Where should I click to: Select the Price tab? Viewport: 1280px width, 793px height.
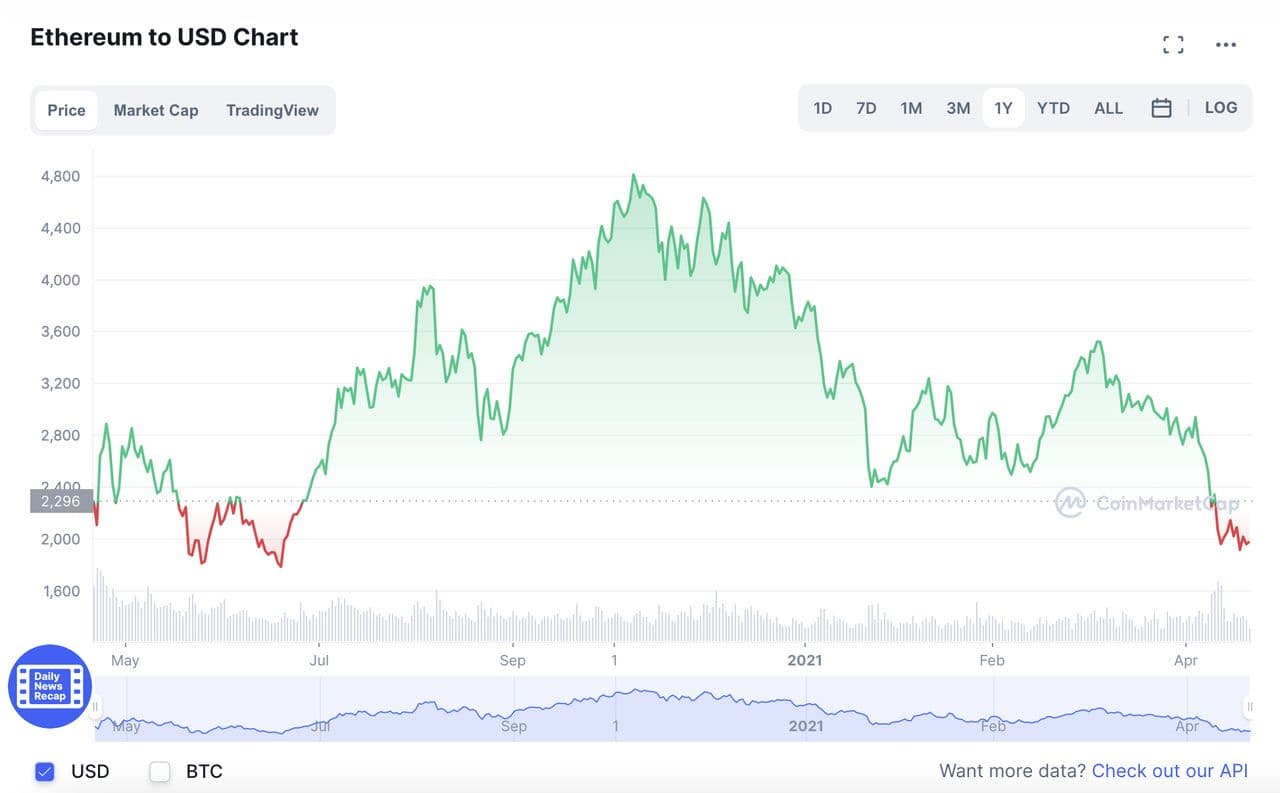66,110
